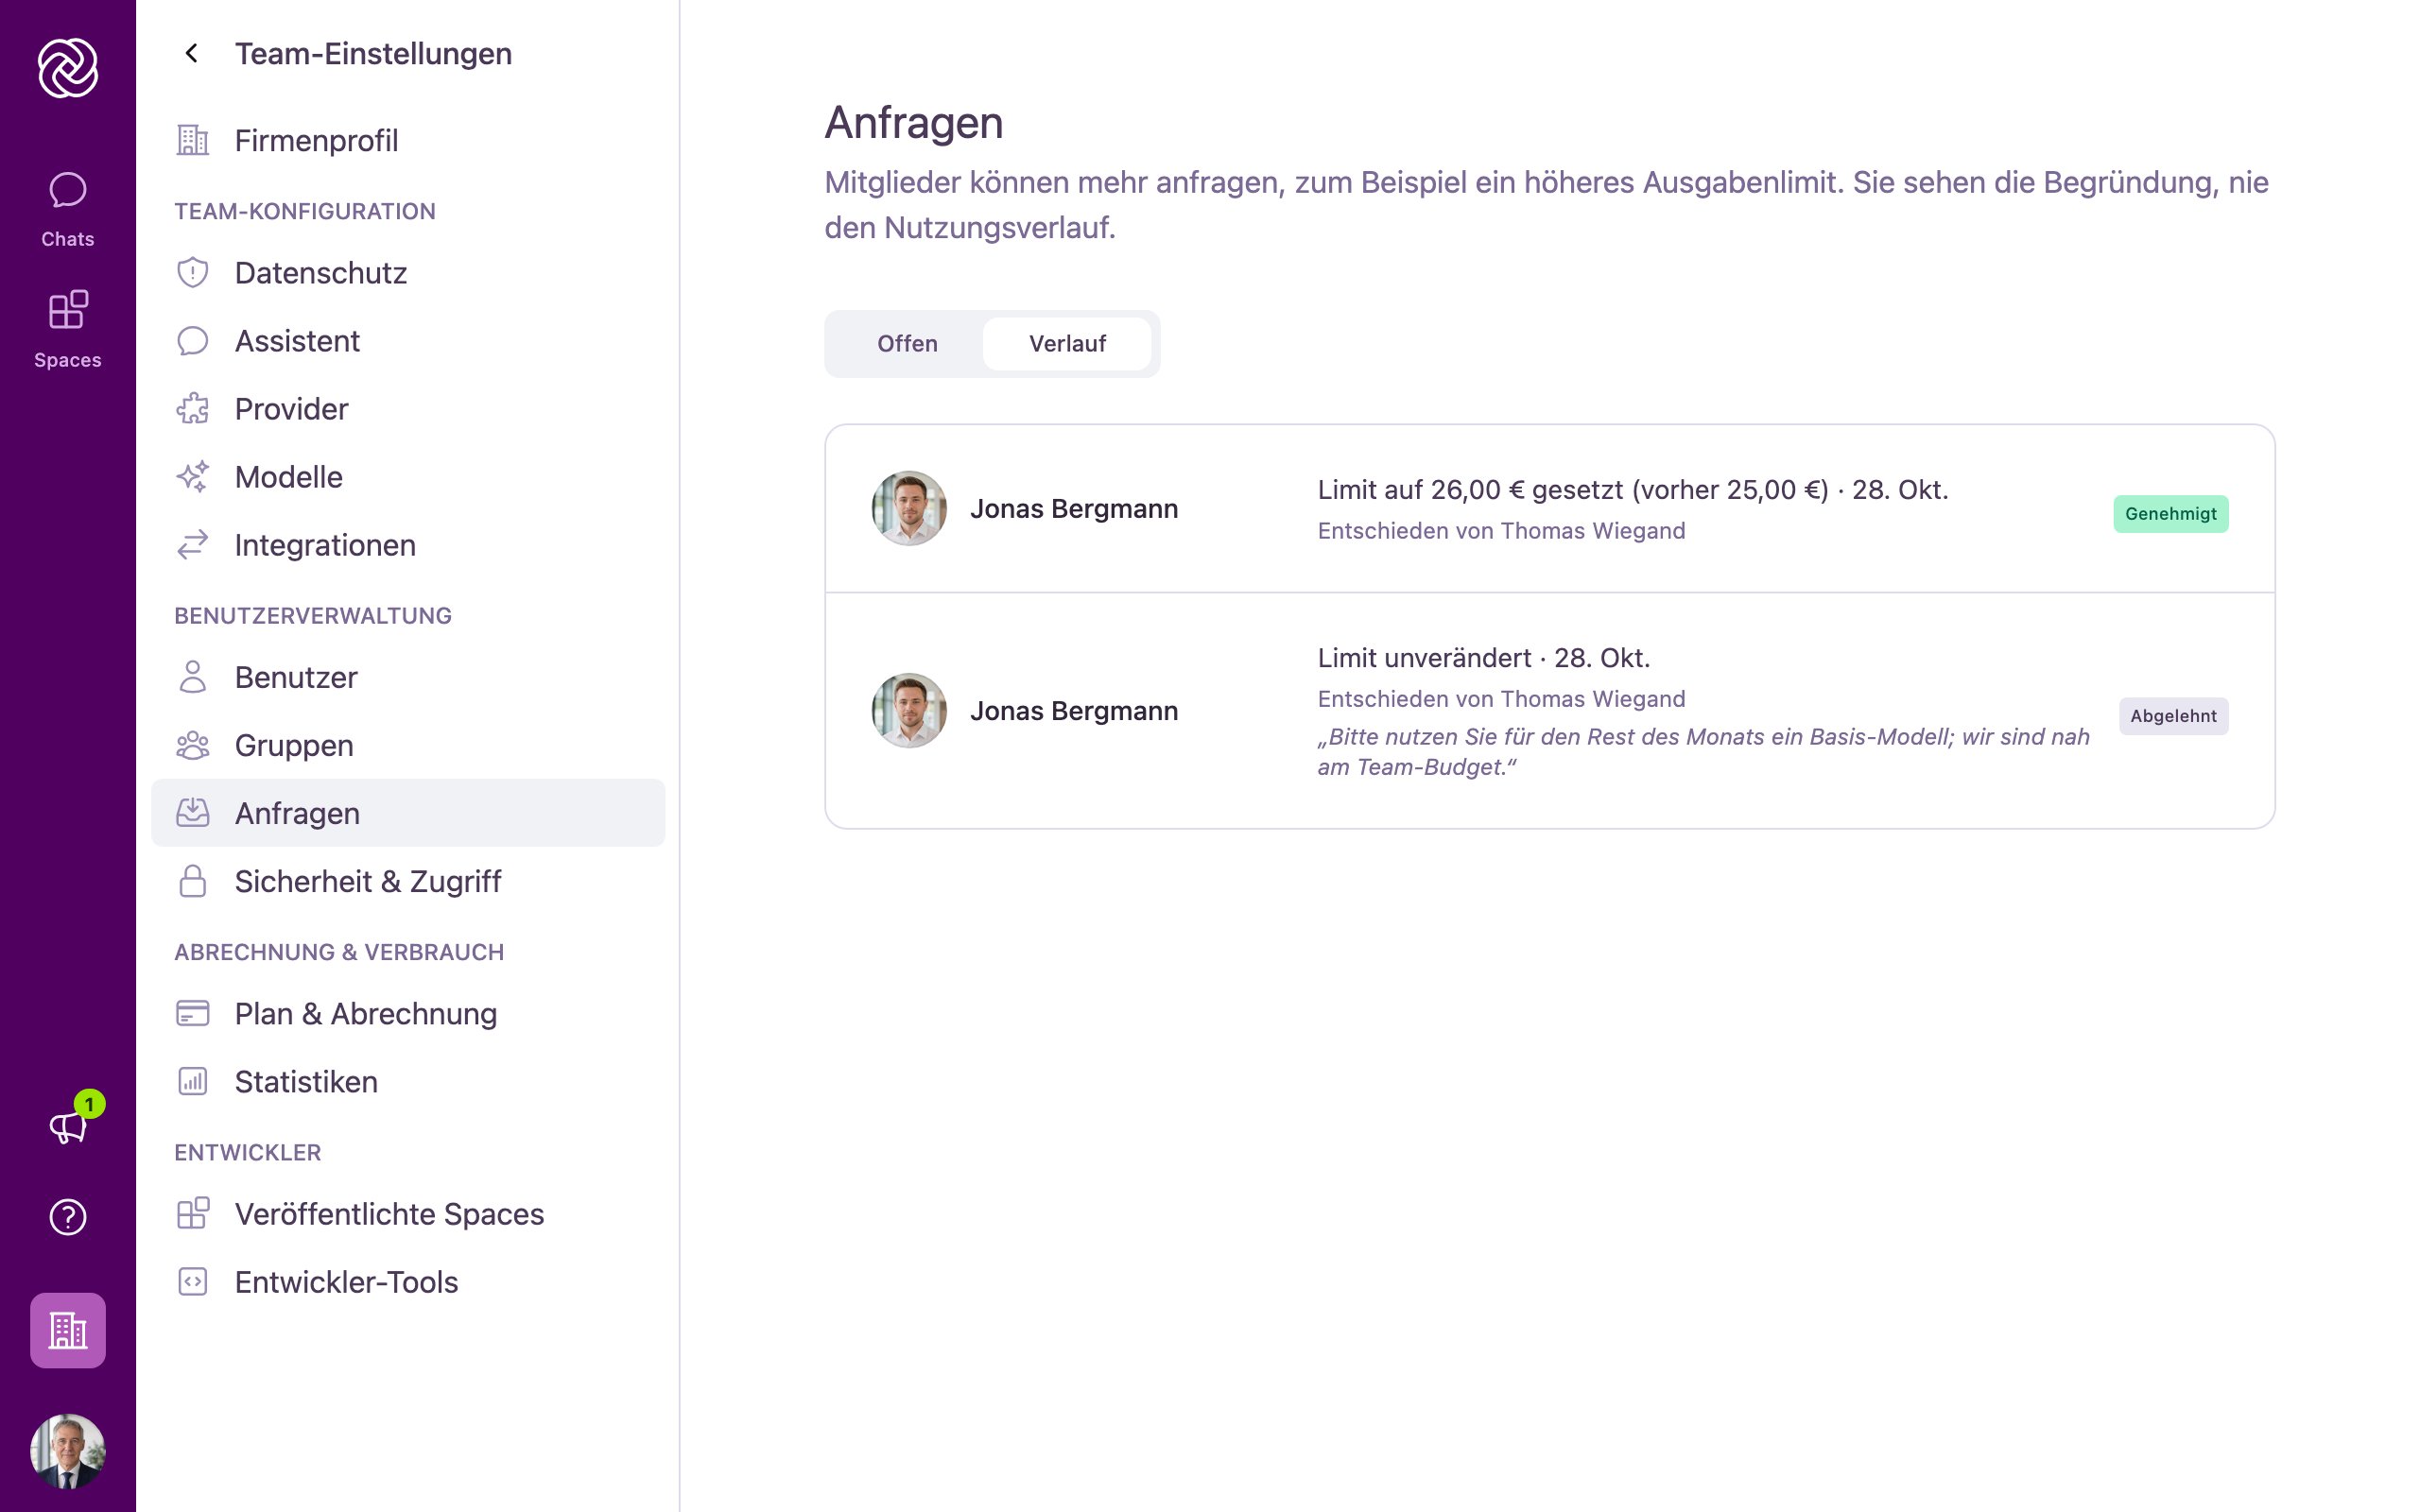The height and width of the screenshot is (1512, 2420).
Task: Switch to the Verlauf tab
Action: (1067, 343)
